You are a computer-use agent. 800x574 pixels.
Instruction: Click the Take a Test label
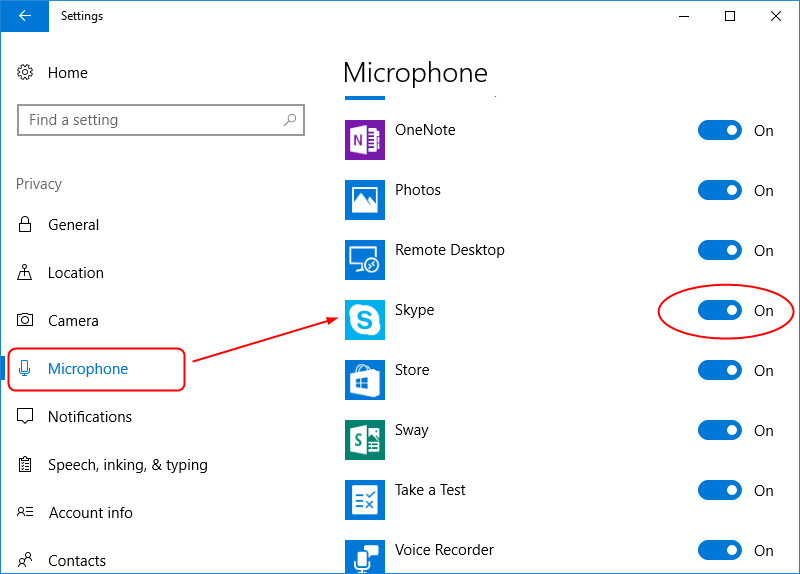click(x=430, y=490)
